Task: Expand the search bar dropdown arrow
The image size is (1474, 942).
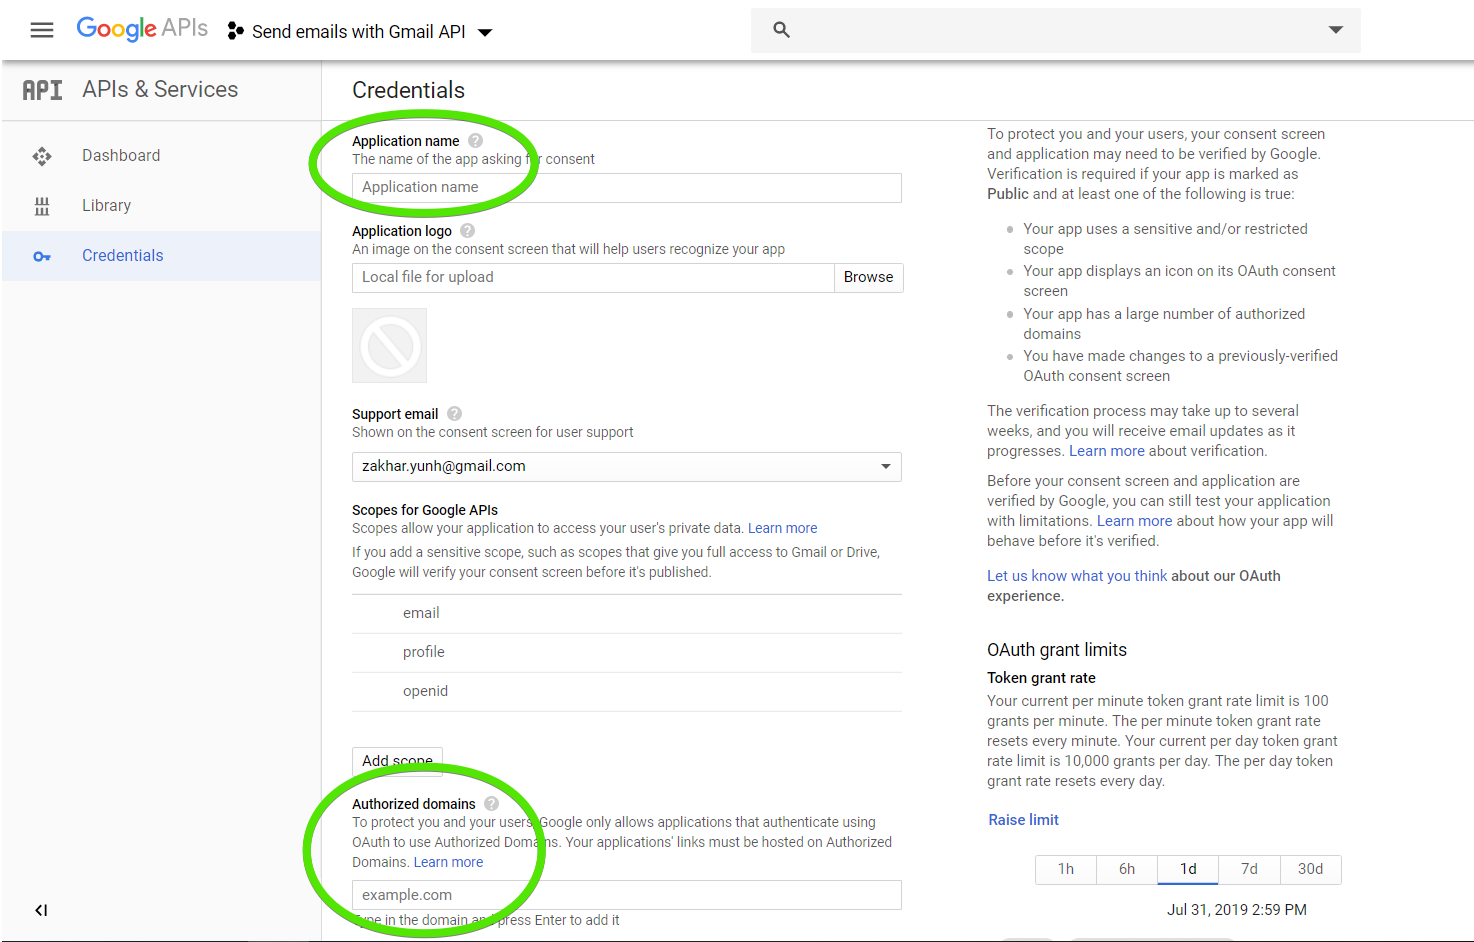Action: pos(1335,30)
